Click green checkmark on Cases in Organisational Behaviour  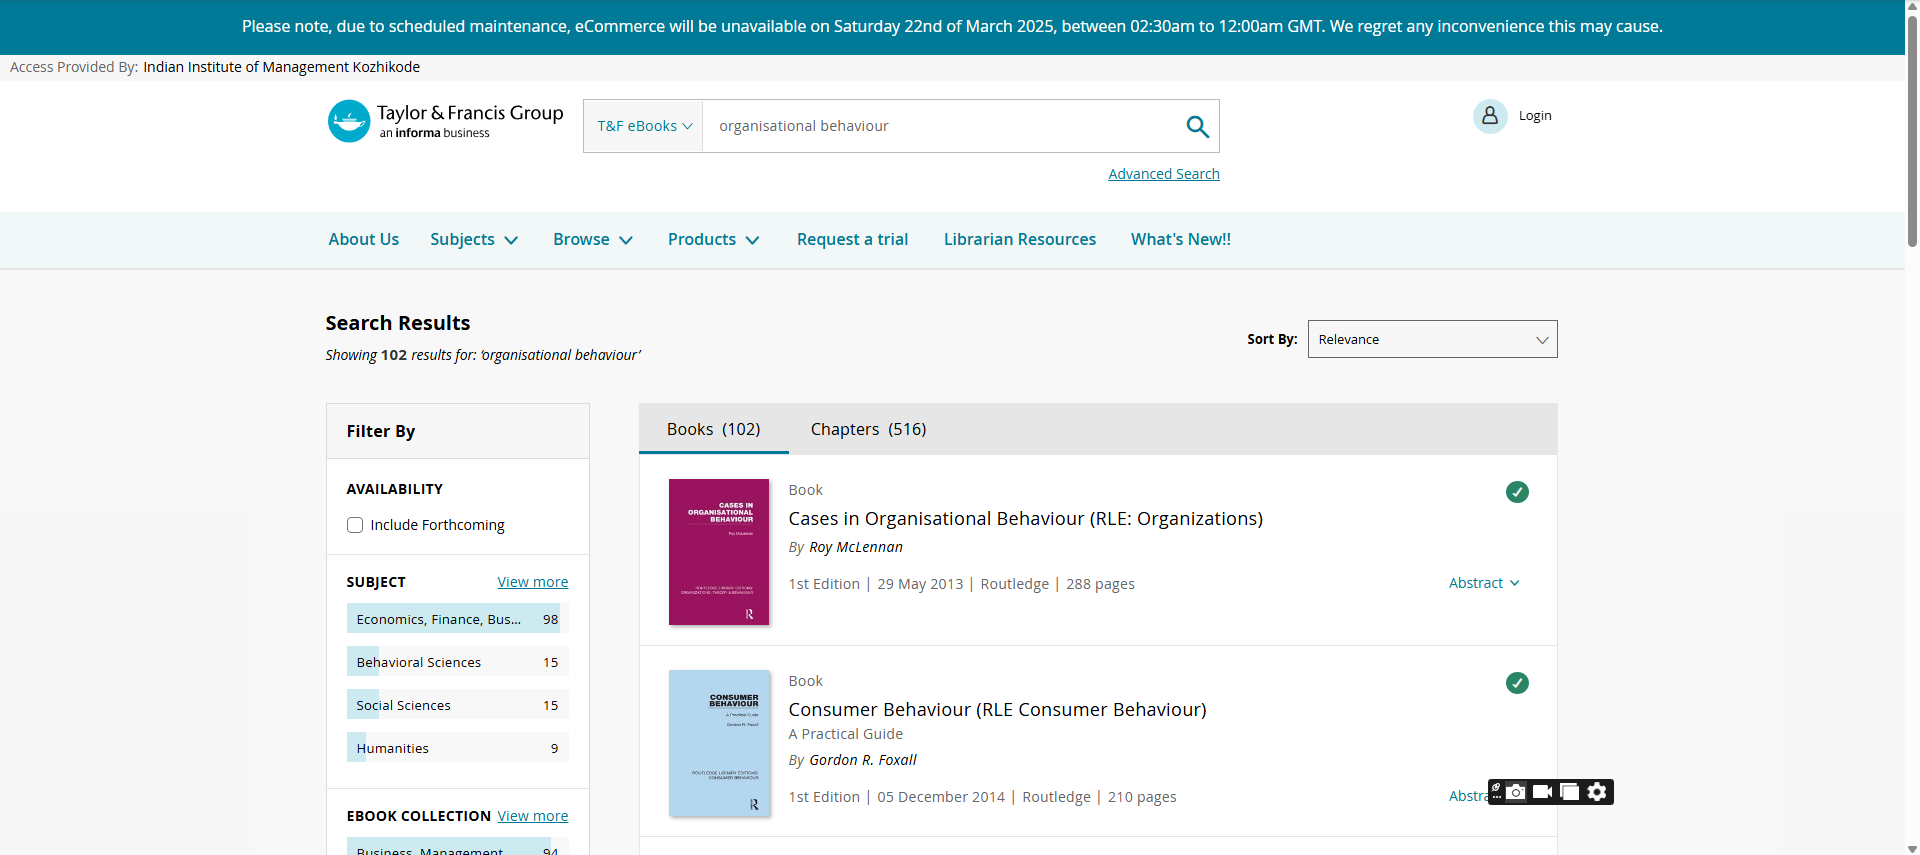pos(1516,492)
